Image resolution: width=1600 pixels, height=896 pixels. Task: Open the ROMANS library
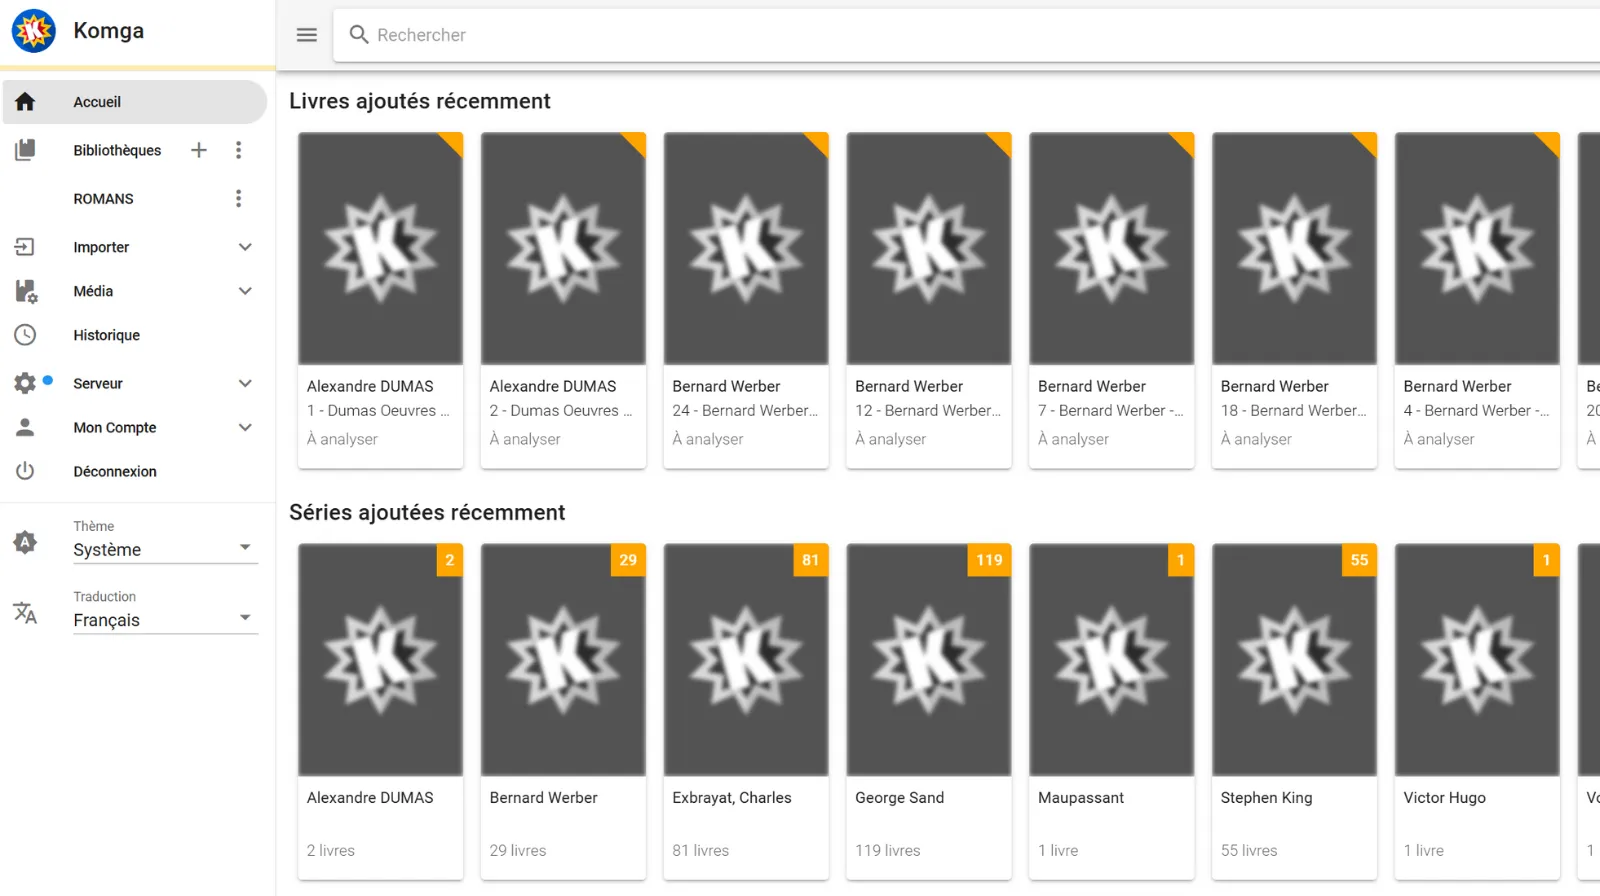(x=103, y=199)
